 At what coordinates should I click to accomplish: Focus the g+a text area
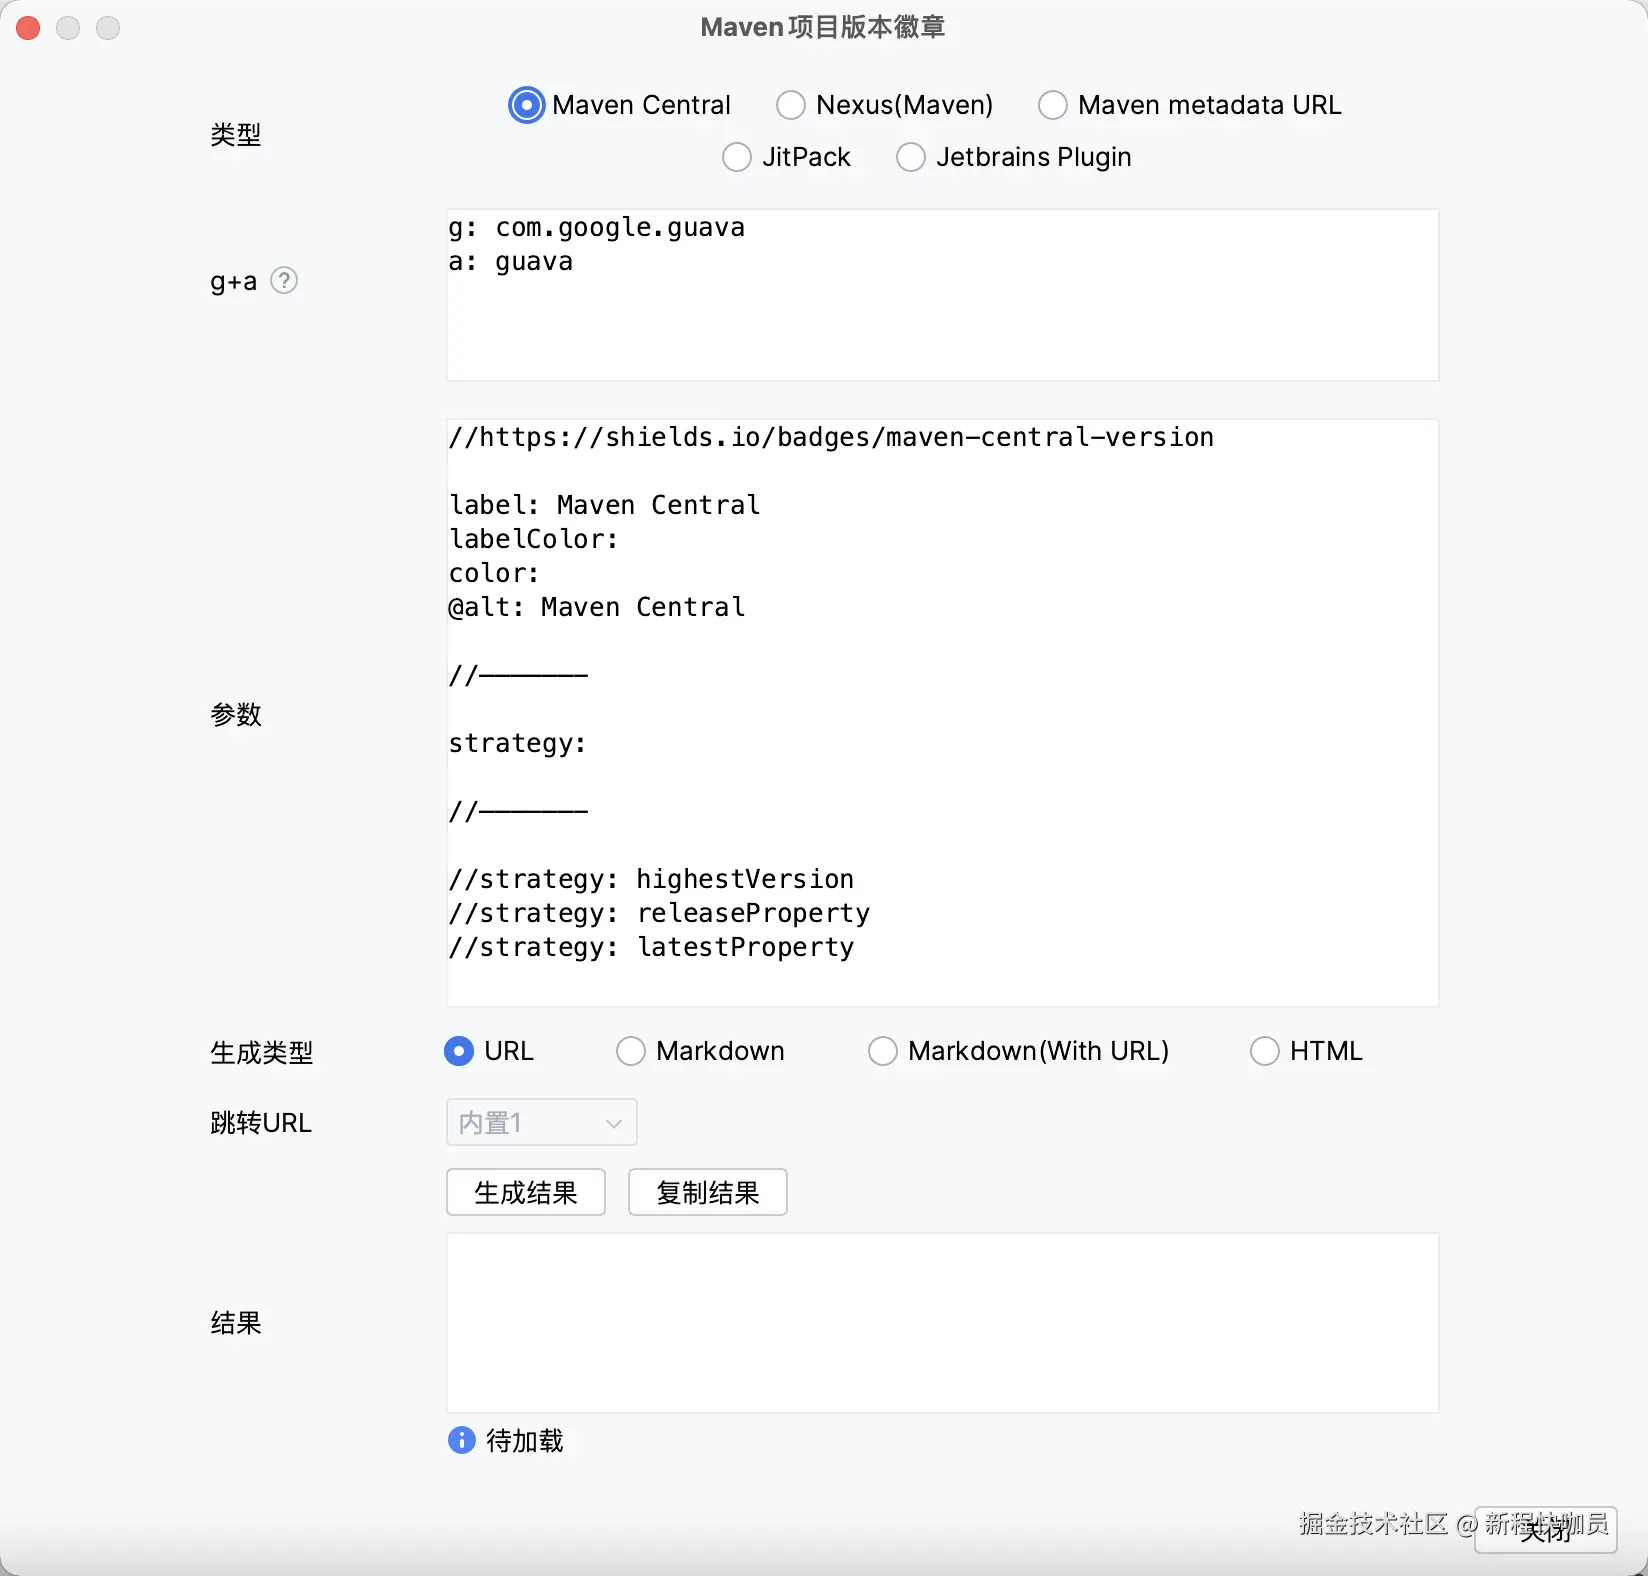(942, 295)
